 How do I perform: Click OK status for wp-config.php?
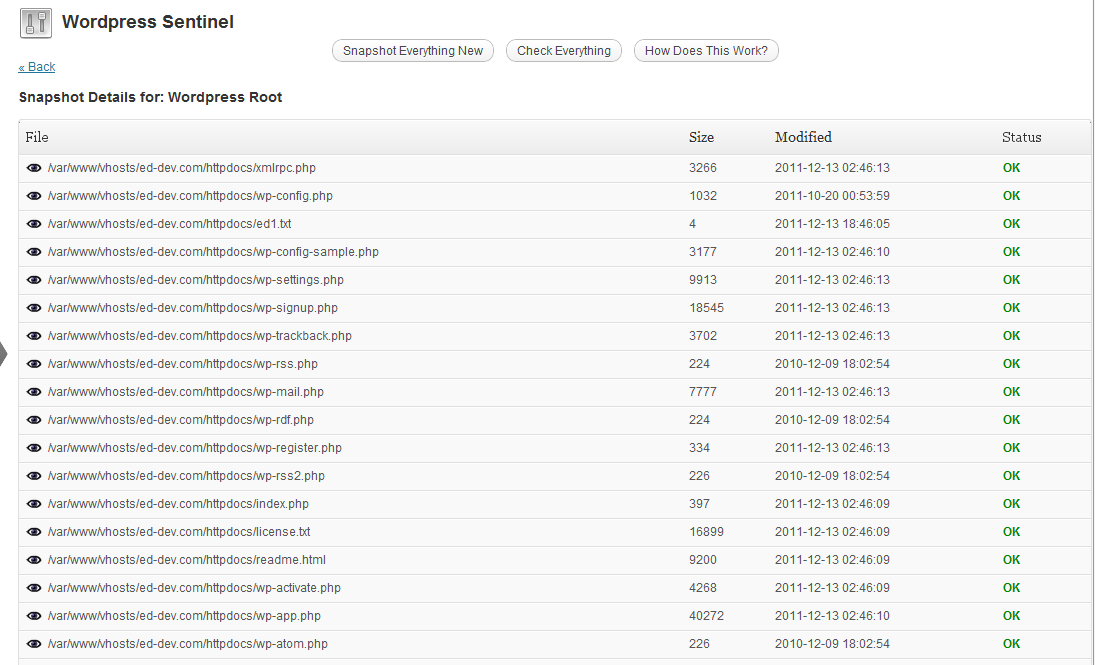pyautogui.click(x=1011, y=196)
